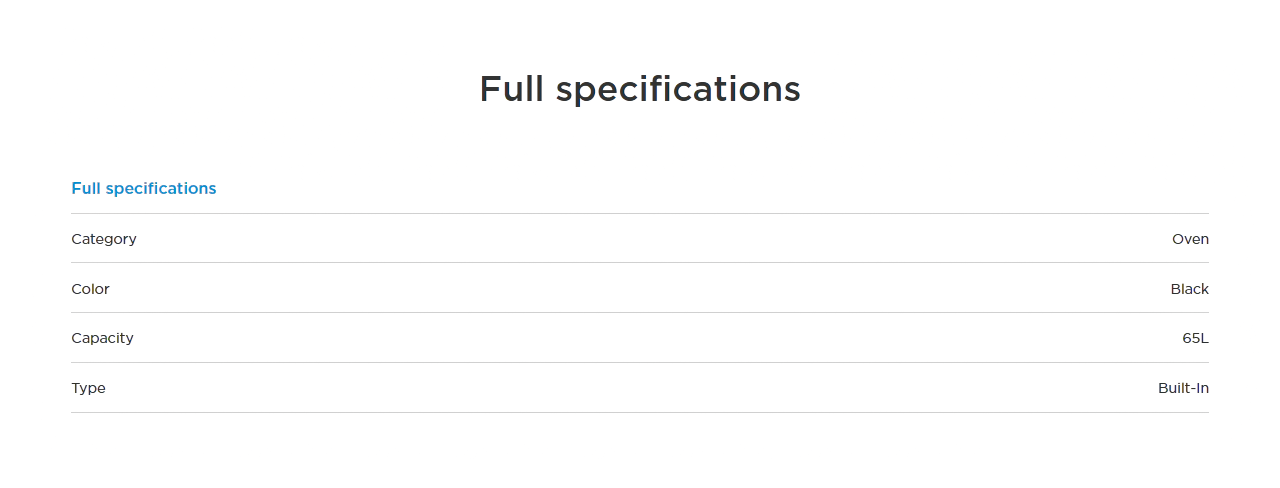Select the Oven value in the Category row

1190,239
